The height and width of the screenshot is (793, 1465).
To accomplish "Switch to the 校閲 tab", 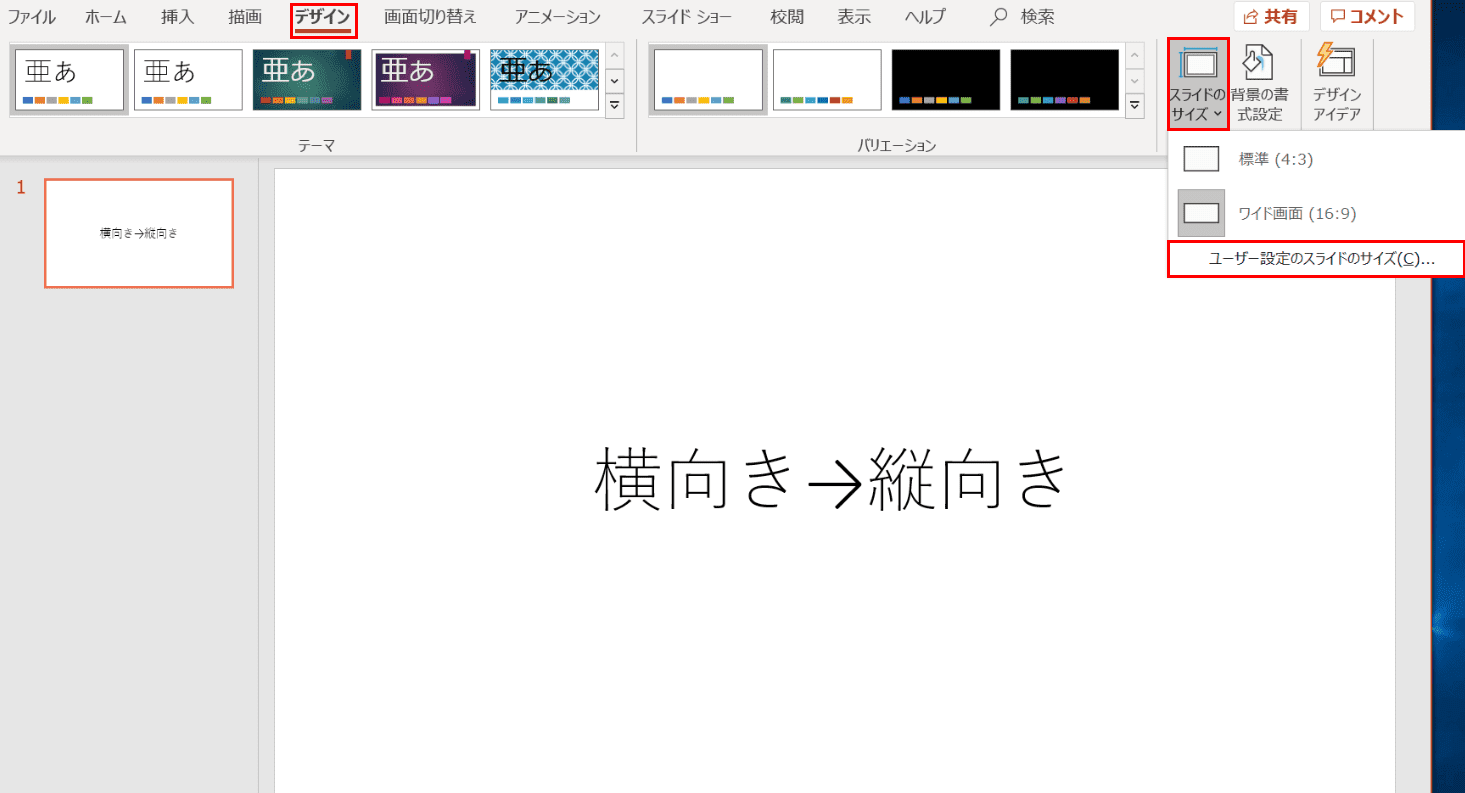I will pyautogui.click(x=787, y=17).
